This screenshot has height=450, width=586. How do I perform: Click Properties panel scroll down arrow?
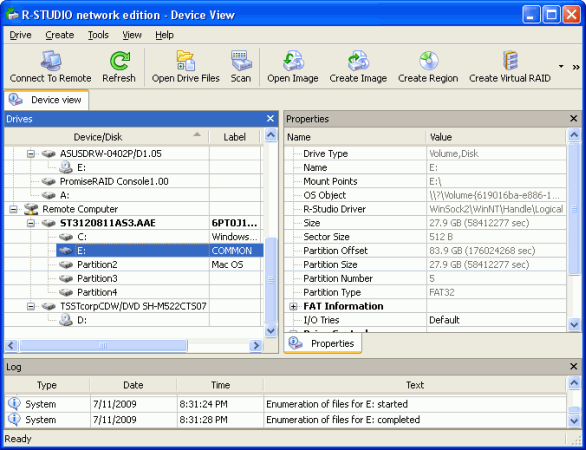point(574,324)
